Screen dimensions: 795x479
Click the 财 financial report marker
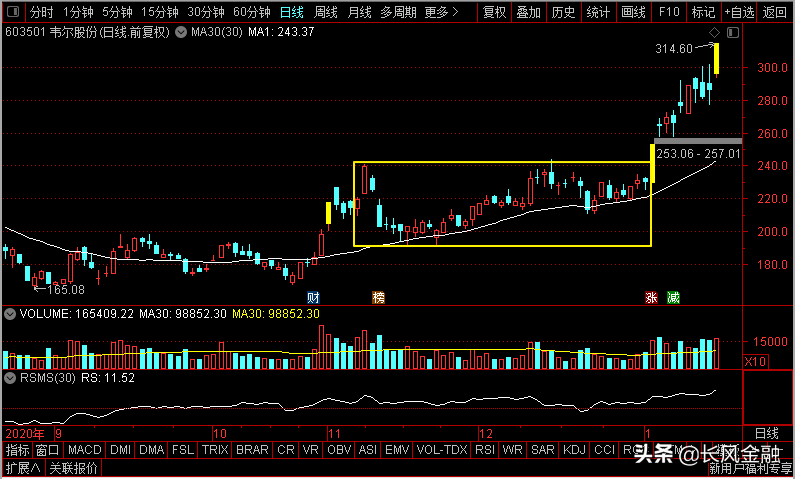click(x=313, y=298)
